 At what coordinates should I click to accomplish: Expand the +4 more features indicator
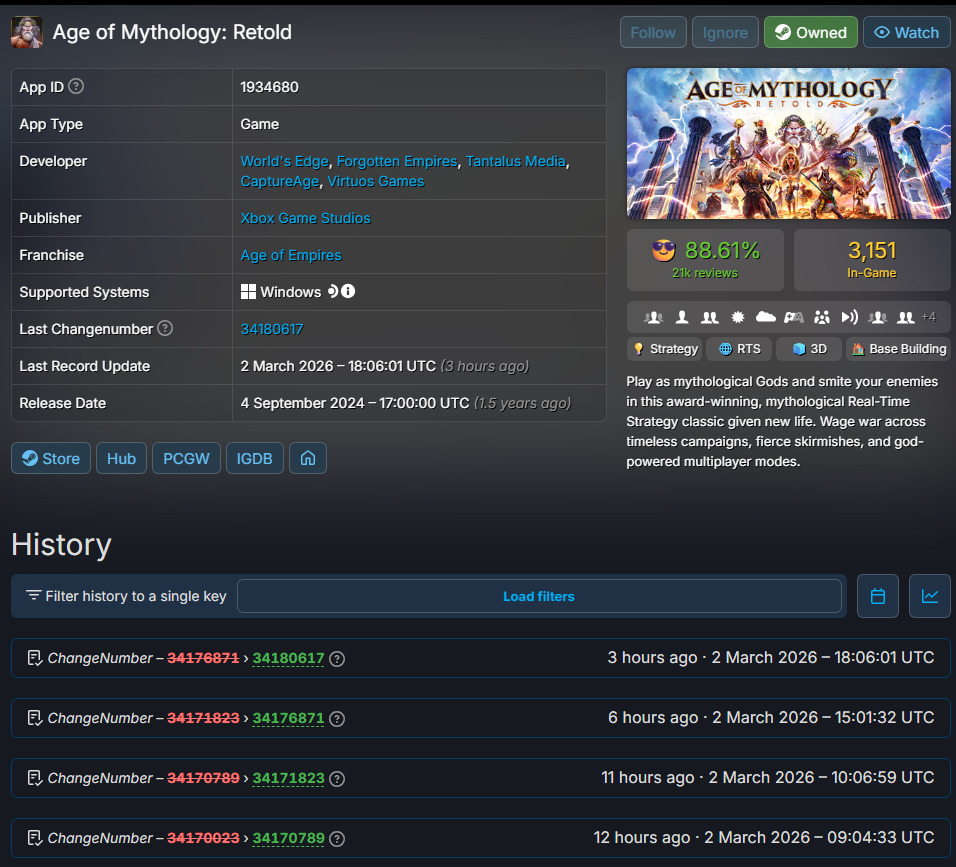[x=928, y=317]
